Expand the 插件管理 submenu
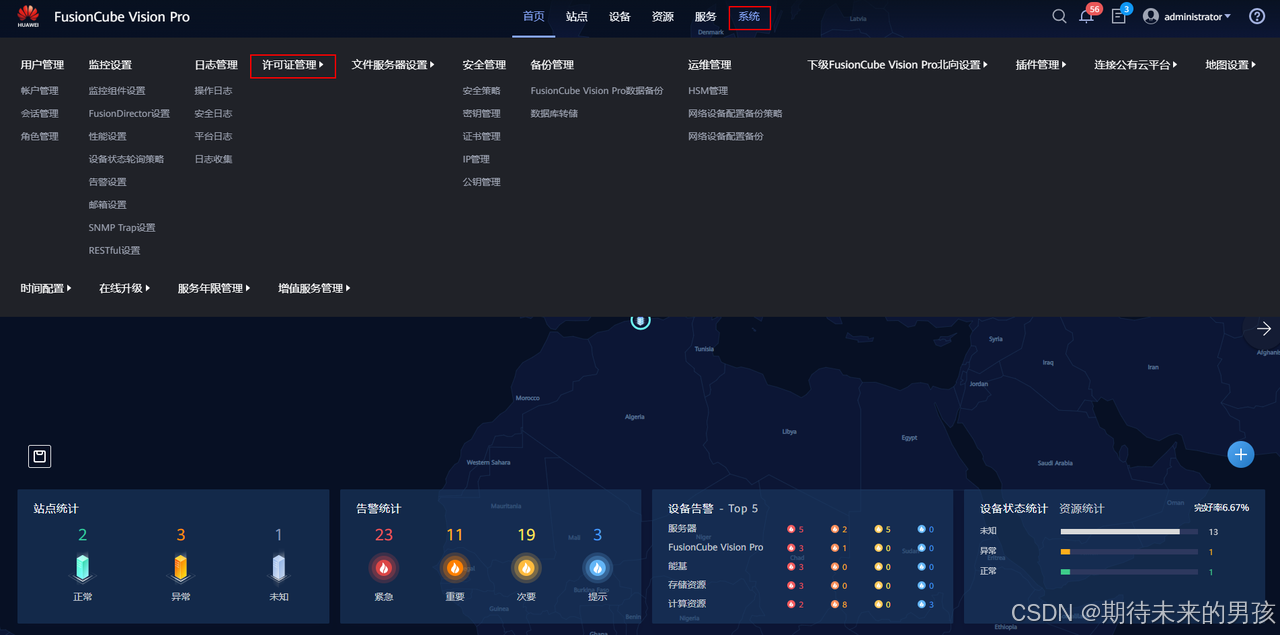 click(1041, 65)
